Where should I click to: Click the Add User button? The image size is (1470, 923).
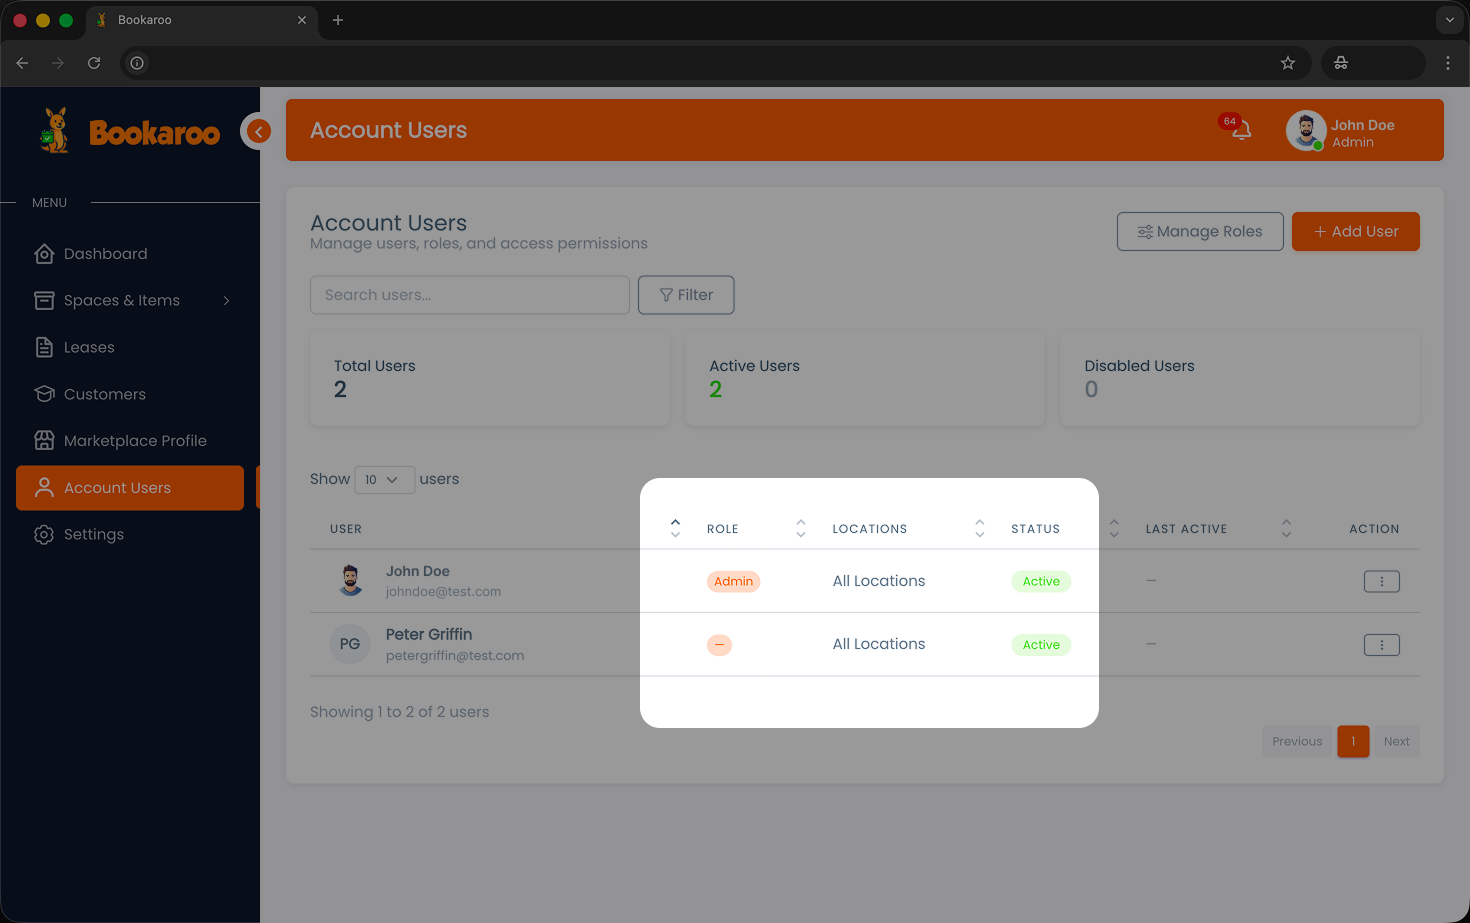1355,231
